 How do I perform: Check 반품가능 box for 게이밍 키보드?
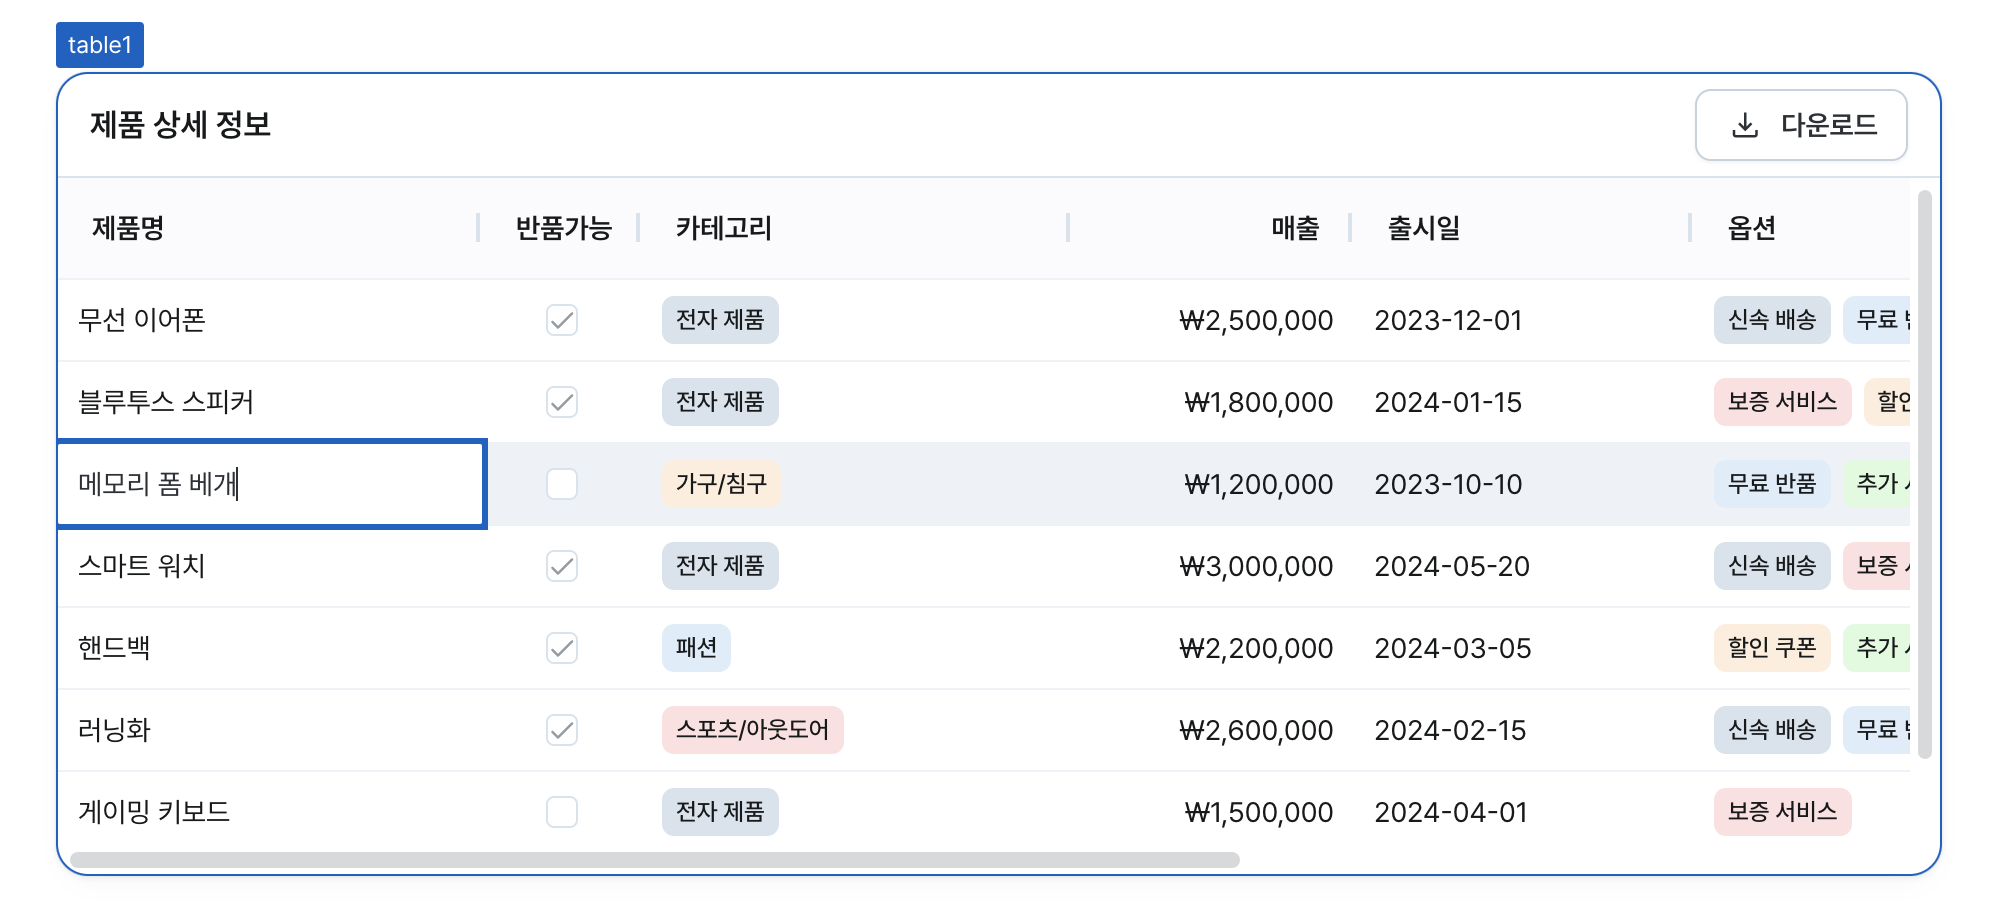(x=562, y=812)
